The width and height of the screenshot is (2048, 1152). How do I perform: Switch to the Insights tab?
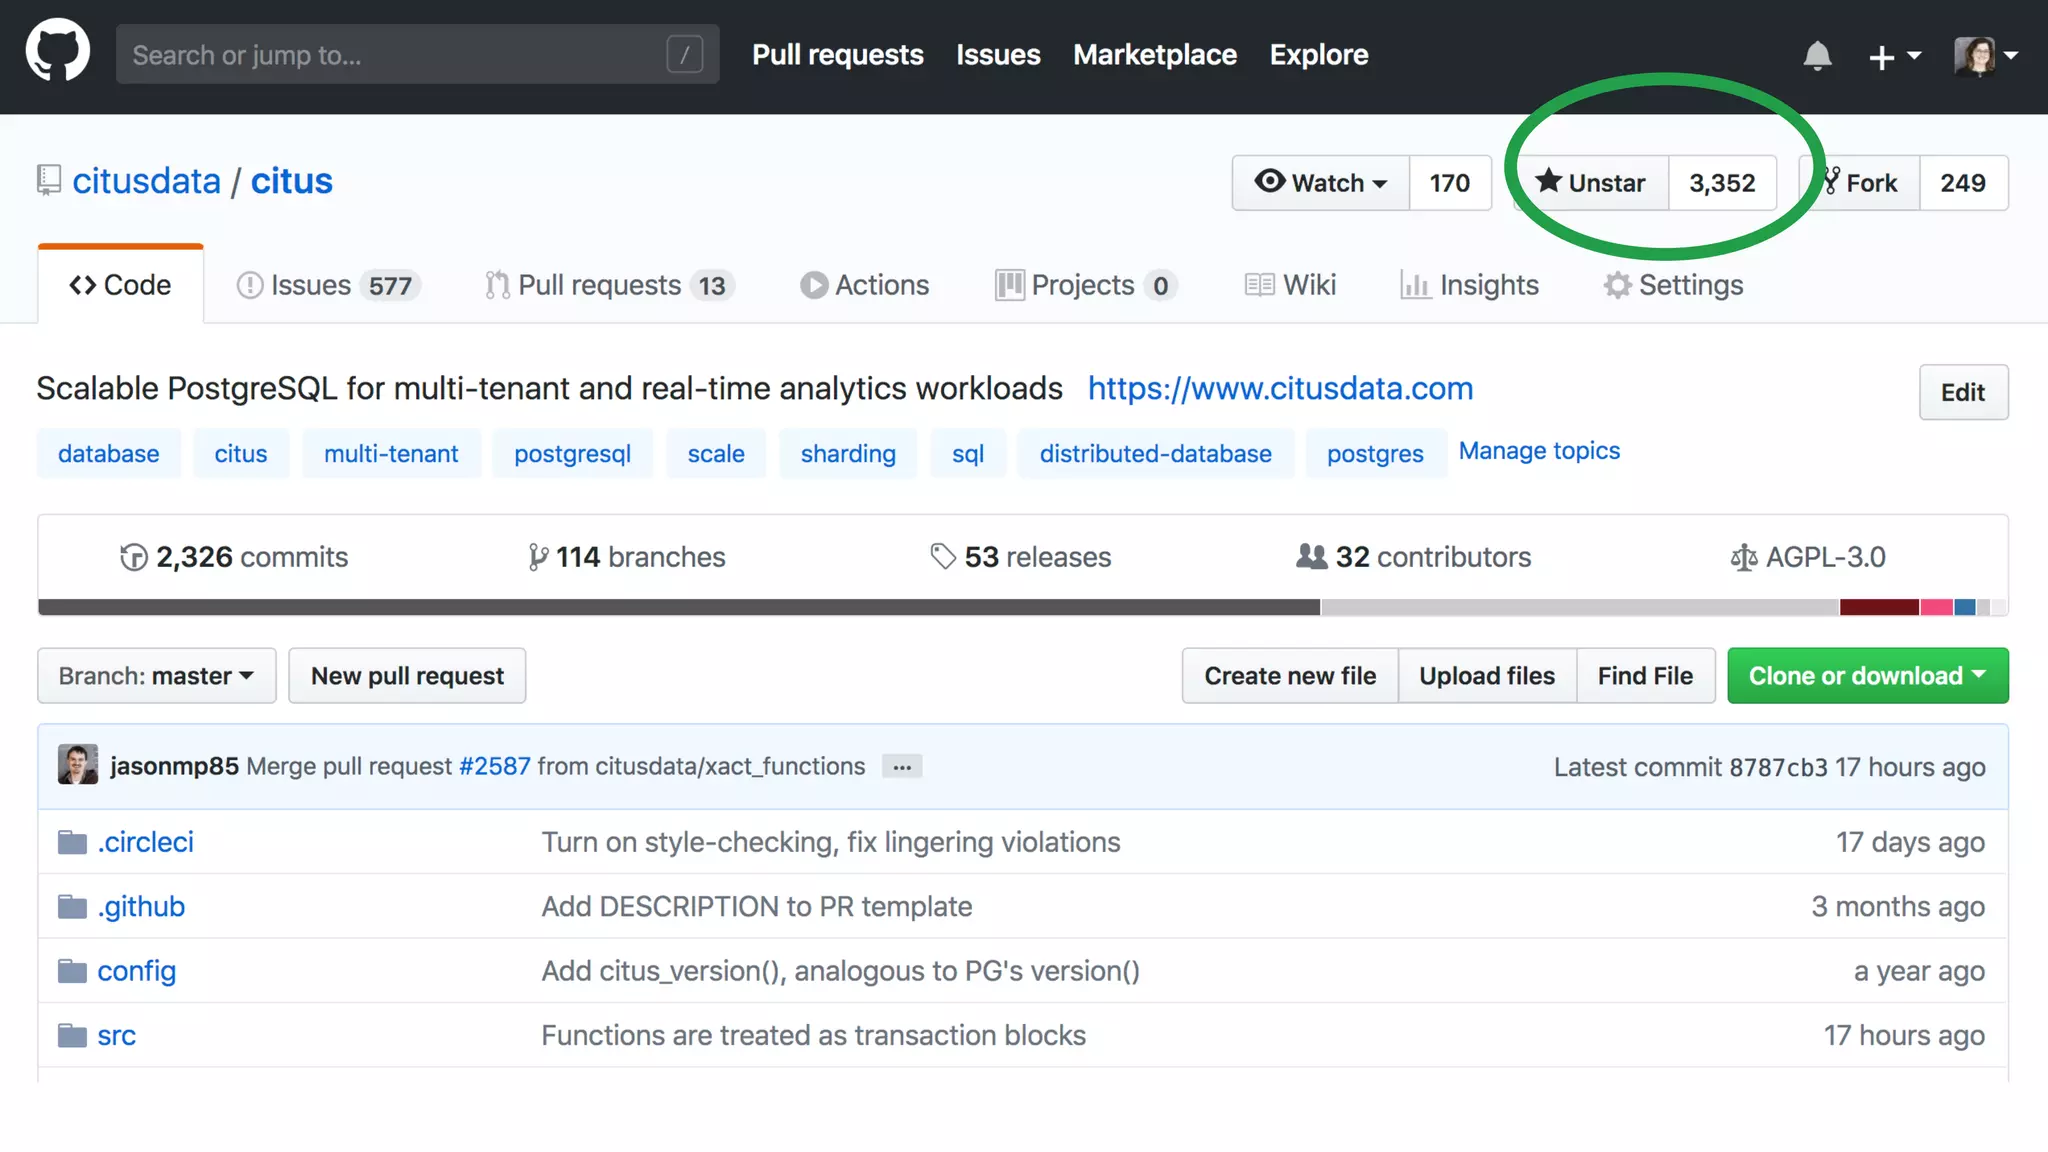click(x=1469, y=285)
